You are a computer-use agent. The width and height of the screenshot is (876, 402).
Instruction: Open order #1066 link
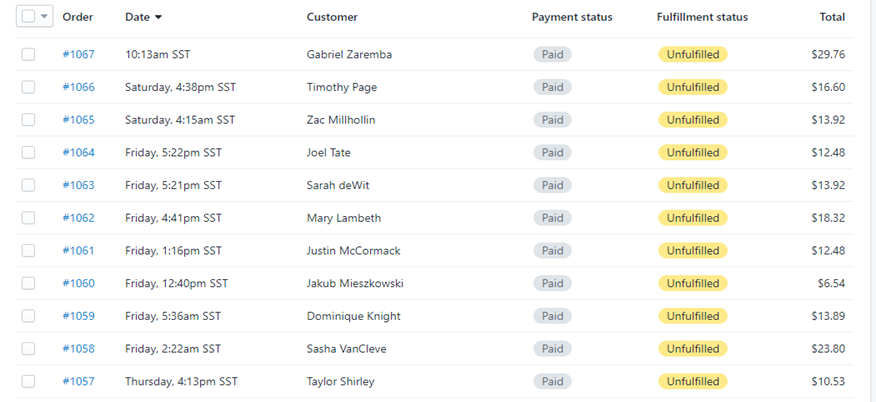(78, 87)
